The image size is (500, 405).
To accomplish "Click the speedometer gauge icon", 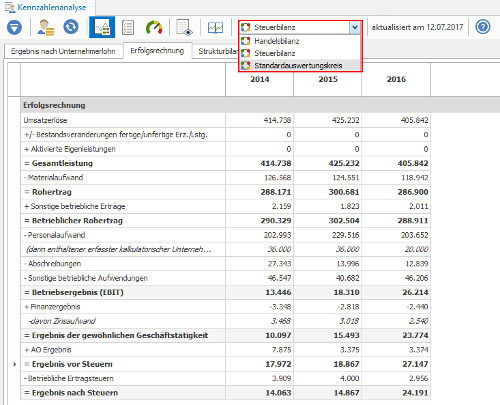I will point(154,27).
